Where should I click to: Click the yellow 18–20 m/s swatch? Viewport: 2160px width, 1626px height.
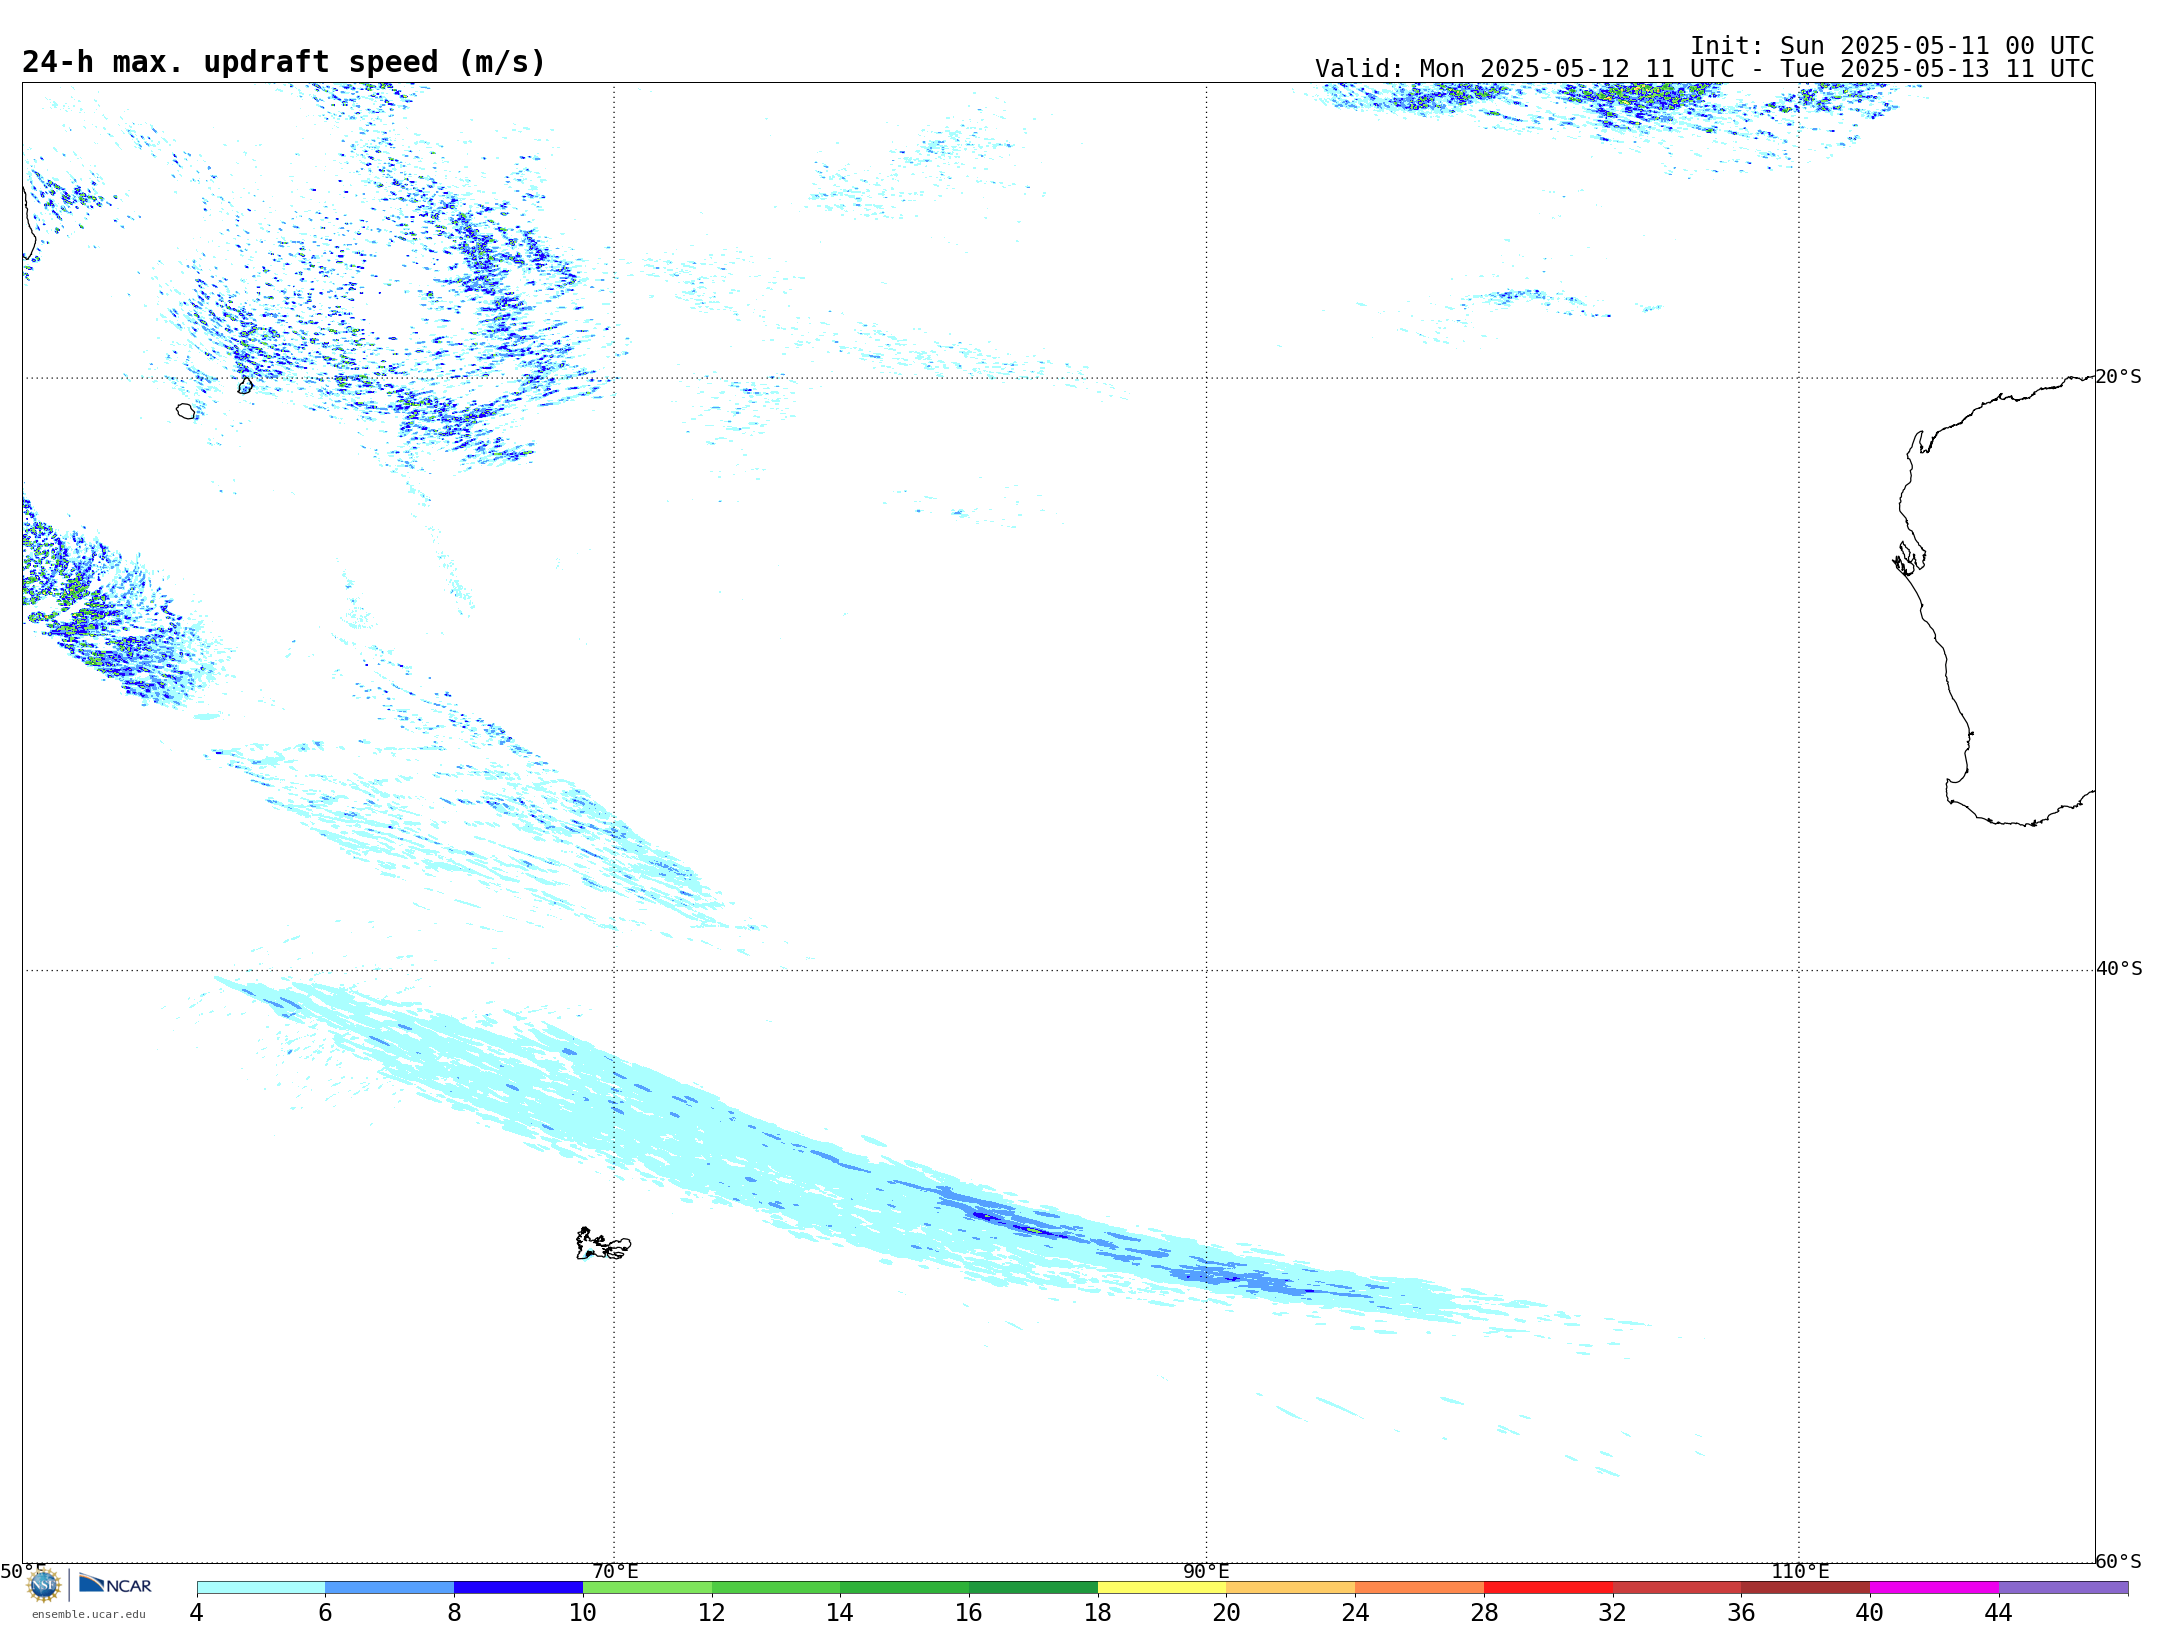(1162, 1588)
